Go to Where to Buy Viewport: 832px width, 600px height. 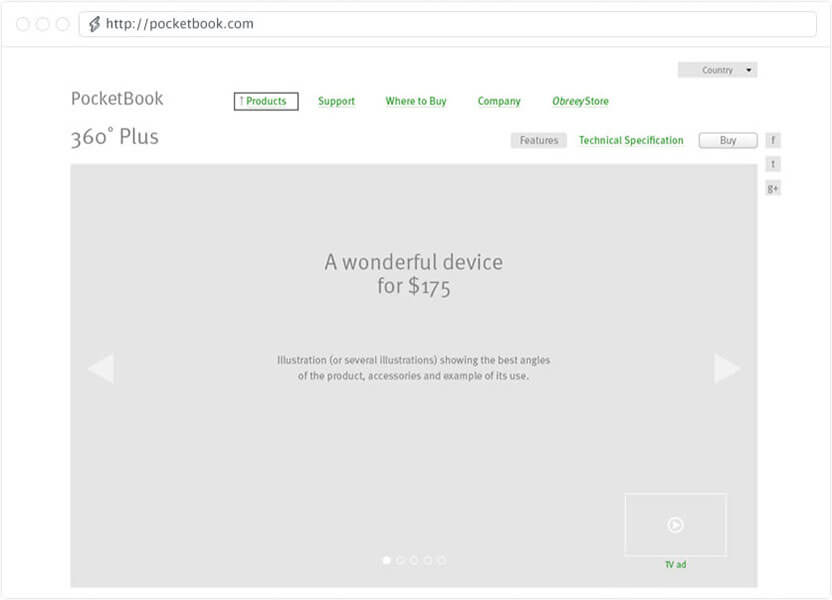[416, 101]
